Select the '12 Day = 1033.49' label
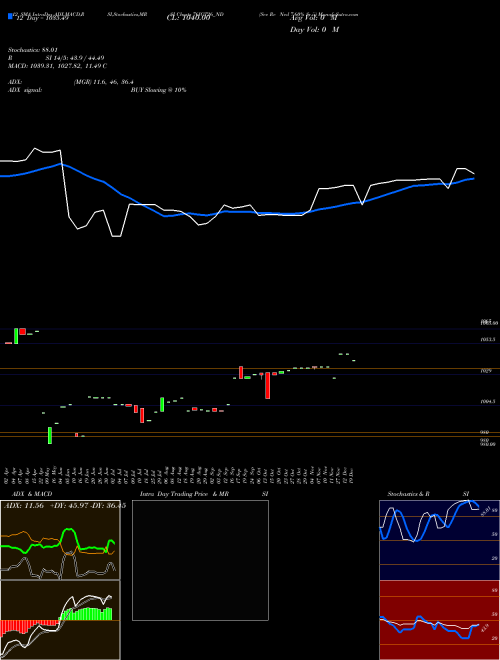 click(42, 18)
